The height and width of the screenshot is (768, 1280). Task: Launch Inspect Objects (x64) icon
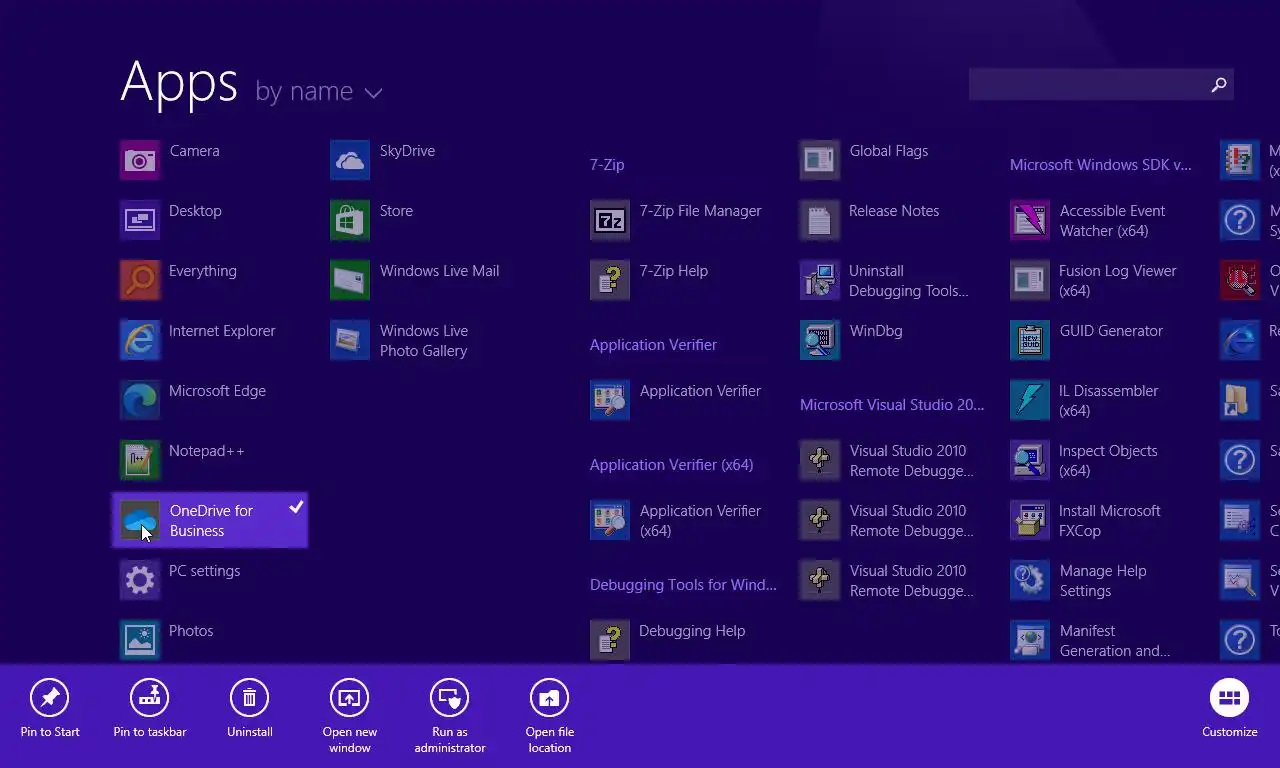tap(1030, 460)
